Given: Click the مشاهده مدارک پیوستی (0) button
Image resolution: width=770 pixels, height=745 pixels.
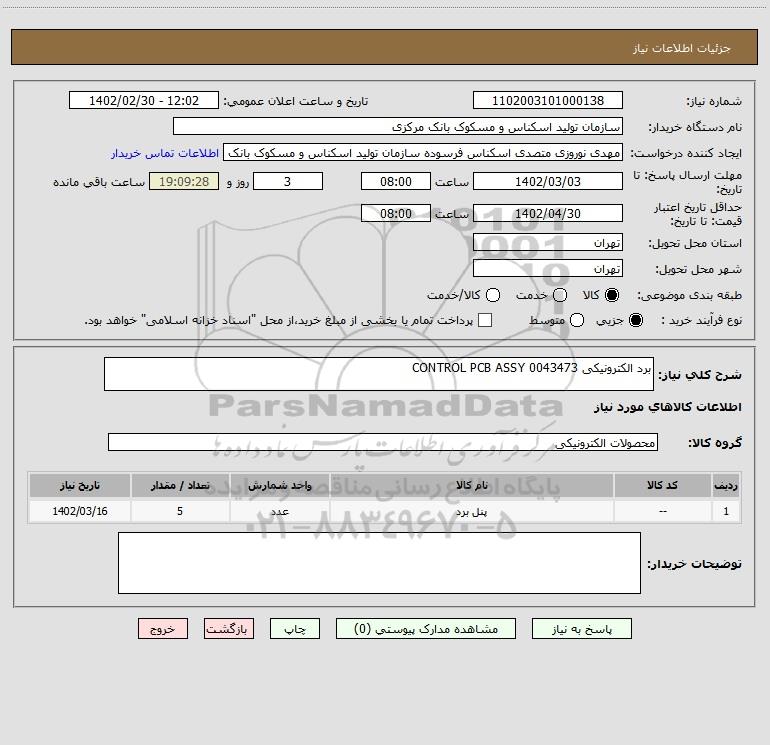Looking at the screenshot, I should [426, 629].
